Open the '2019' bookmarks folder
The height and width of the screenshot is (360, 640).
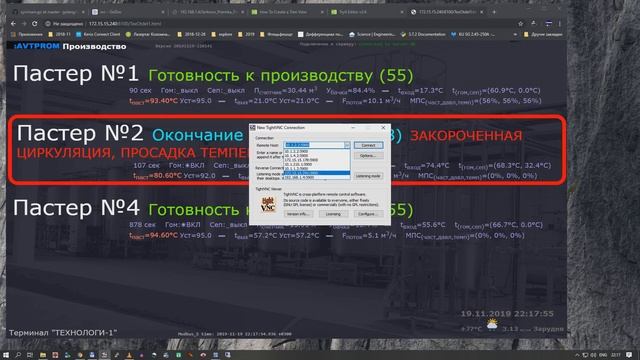pos(247,35)
